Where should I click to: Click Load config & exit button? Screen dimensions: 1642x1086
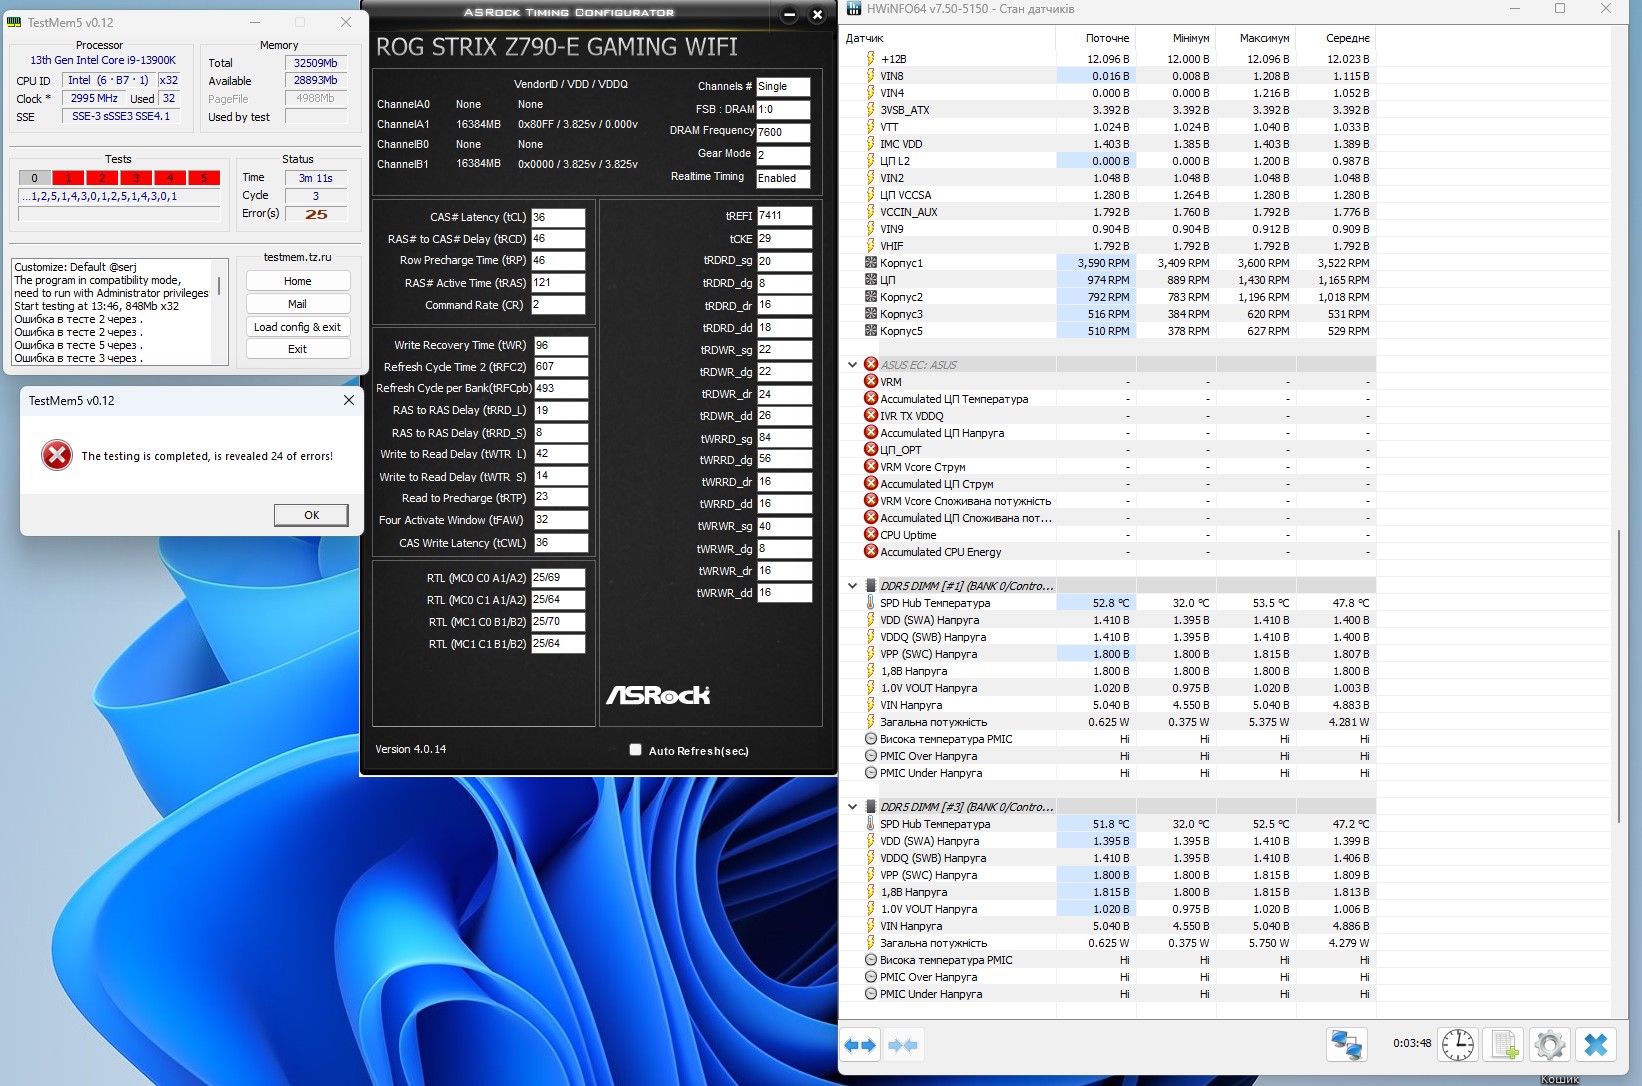pos(297,327)
